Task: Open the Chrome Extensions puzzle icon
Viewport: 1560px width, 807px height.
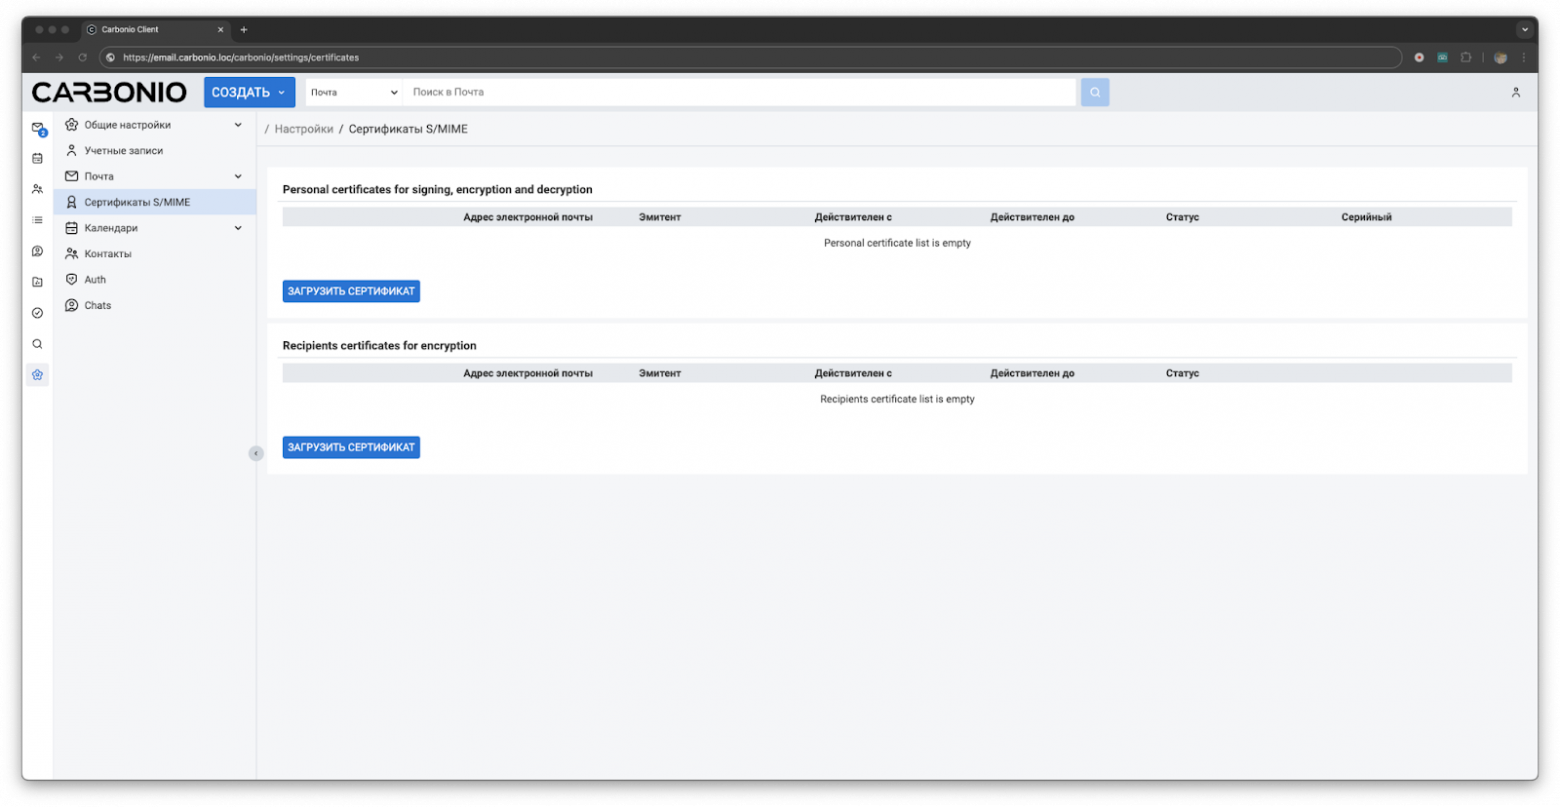Action: (1465, 58)
